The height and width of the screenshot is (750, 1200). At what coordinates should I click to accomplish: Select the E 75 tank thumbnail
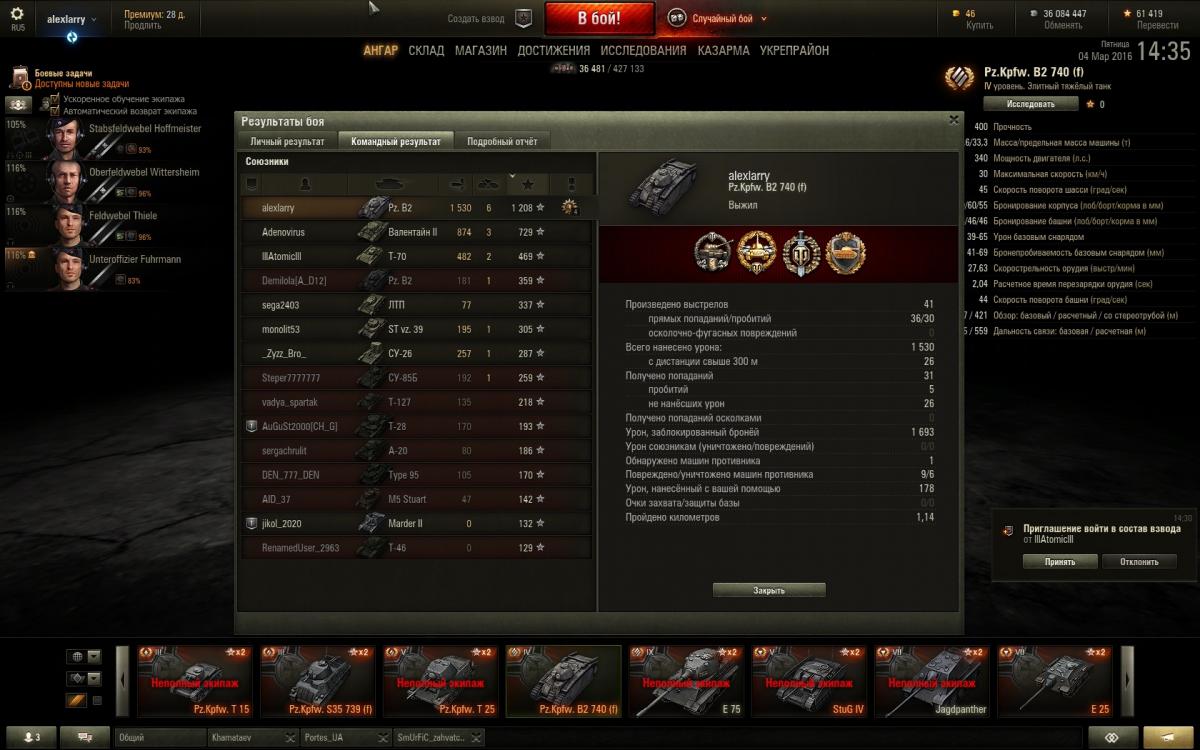tap(686, 682)
